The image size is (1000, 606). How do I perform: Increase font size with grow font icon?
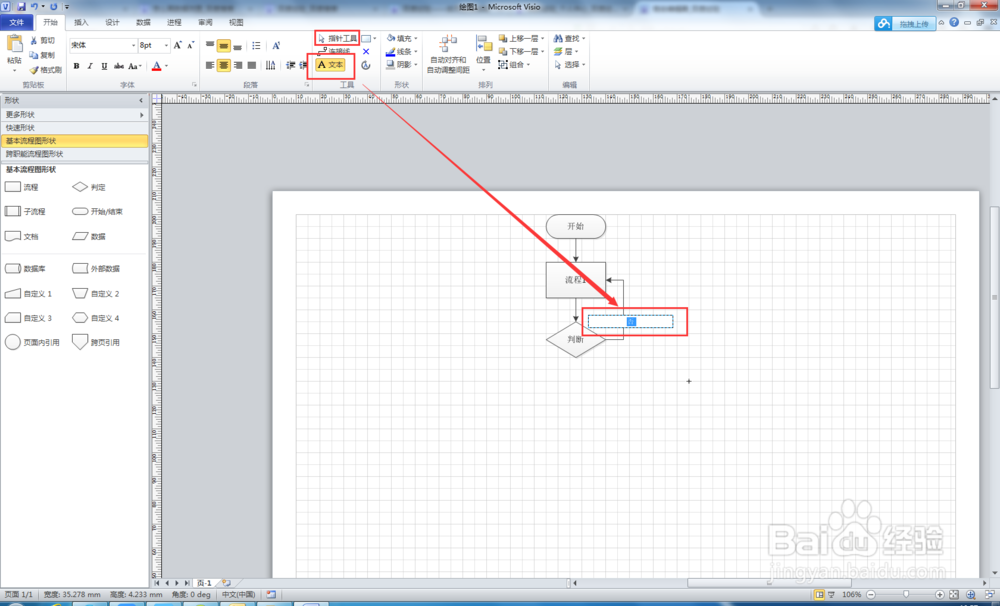click(x=177, y=45)
